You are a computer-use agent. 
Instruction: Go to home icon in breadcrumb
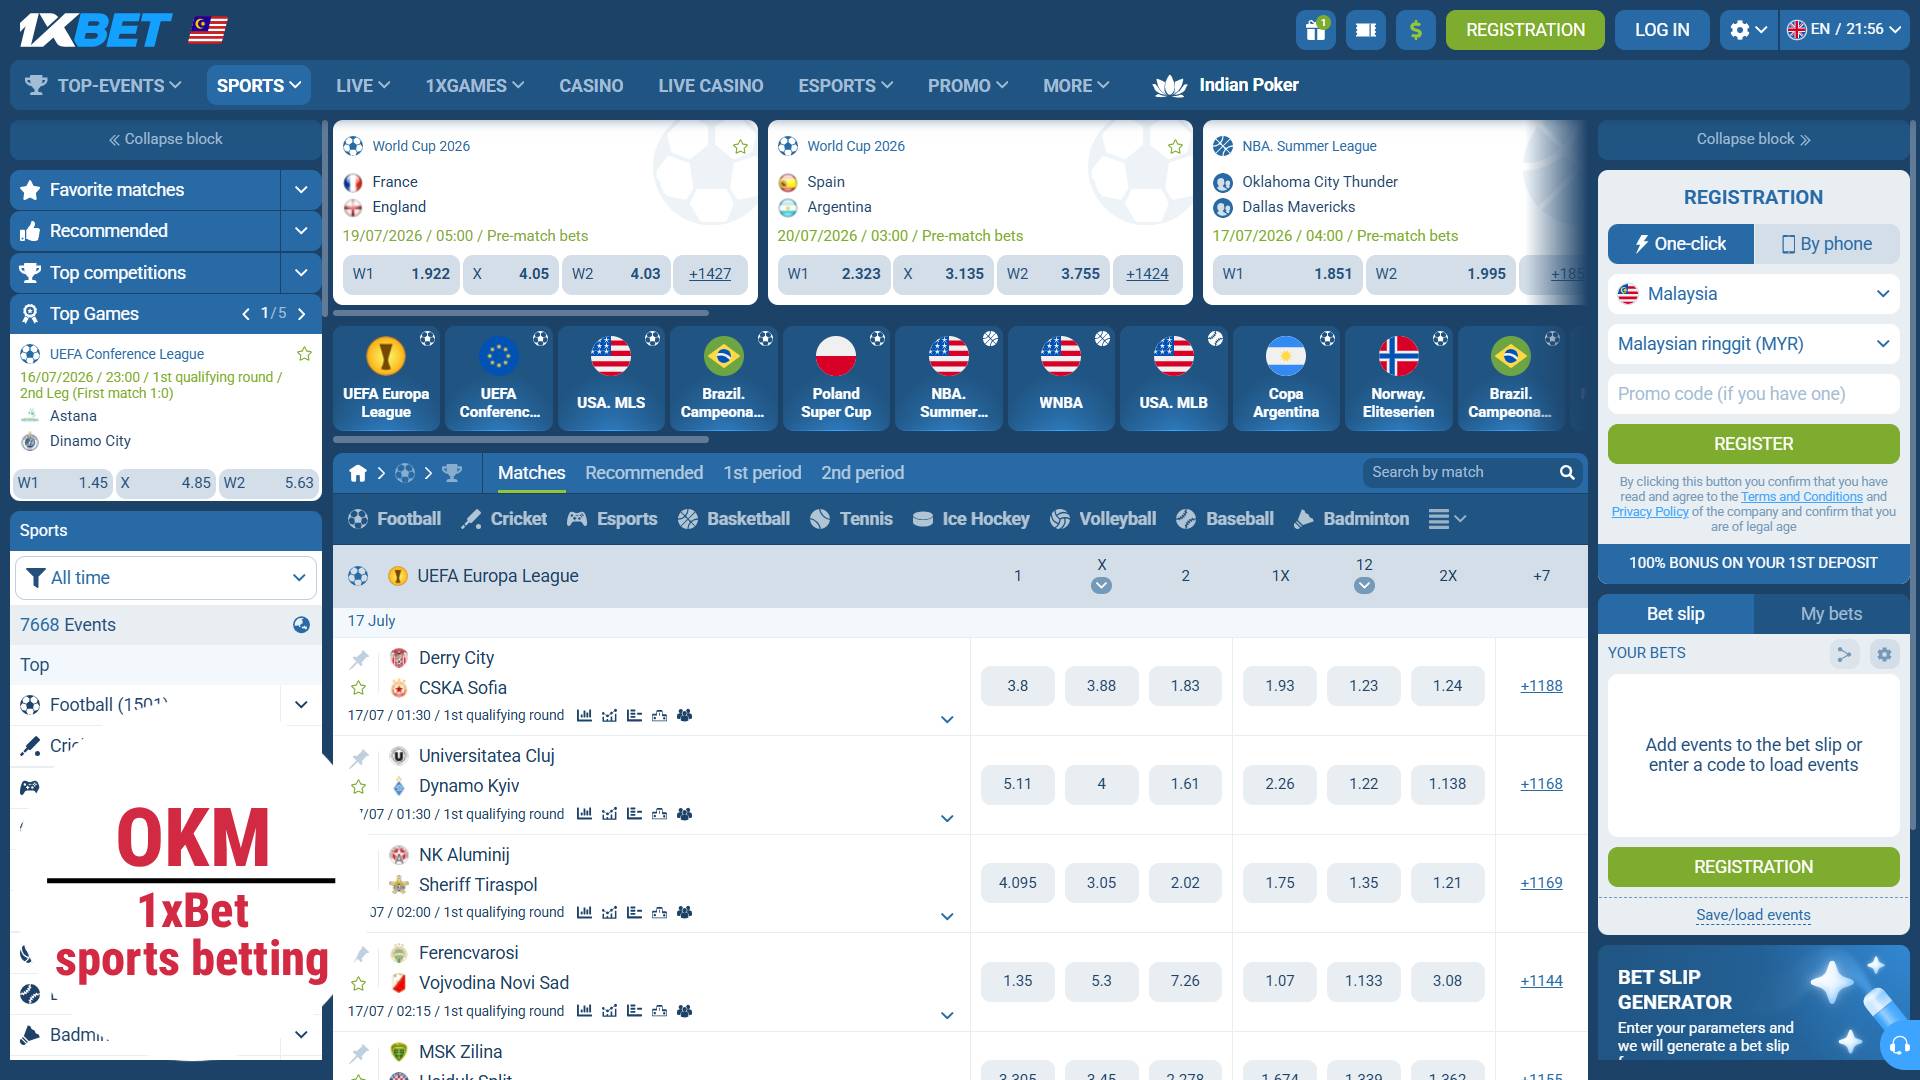click(358, 473)
